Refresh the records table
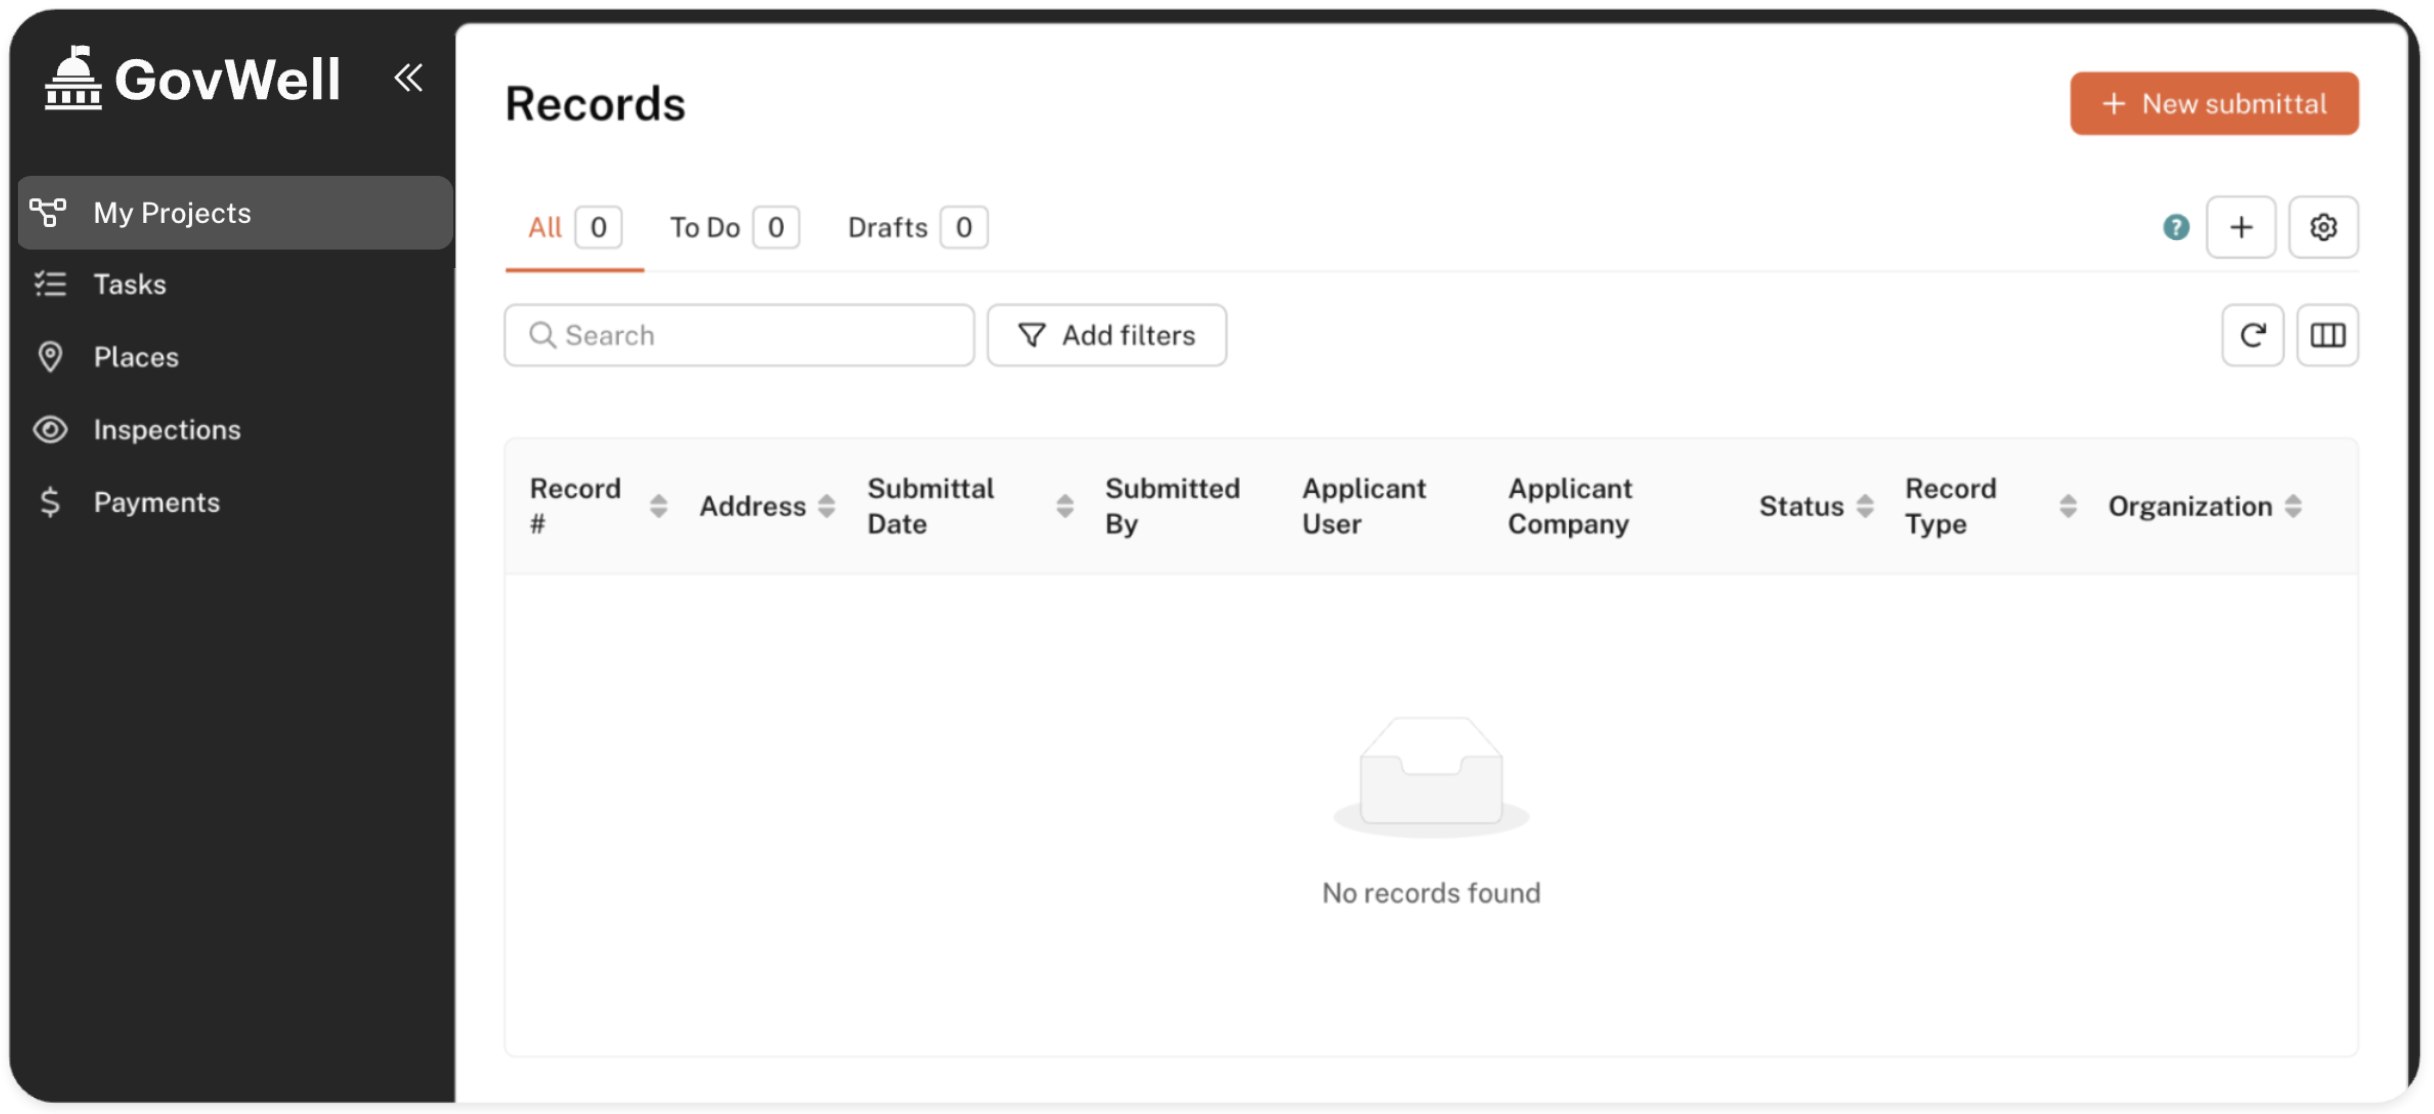This screenshot has width=2434, height=1114. click(2251, 335)
